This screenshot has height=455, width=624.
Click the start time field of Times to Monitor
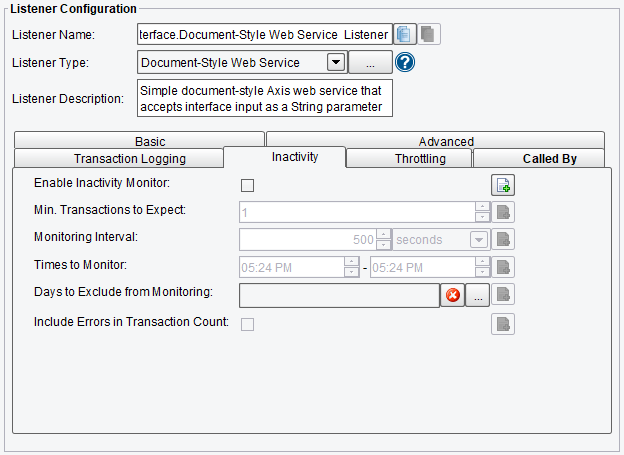[292, 268]
